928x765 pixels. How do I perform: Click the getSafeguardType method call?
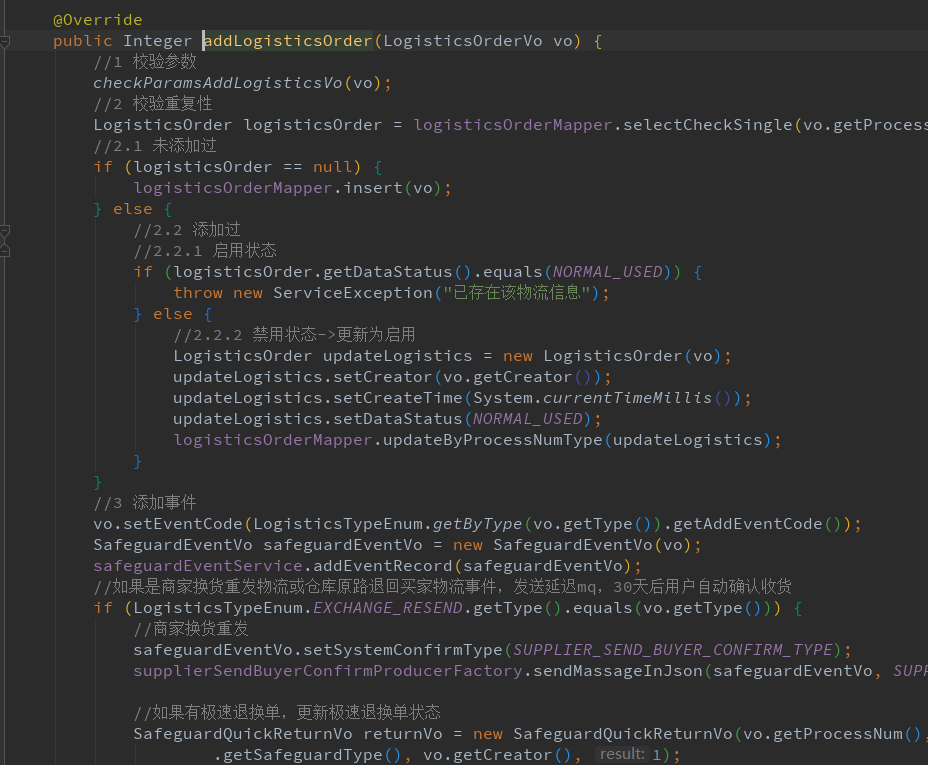(x=303, y=755)
